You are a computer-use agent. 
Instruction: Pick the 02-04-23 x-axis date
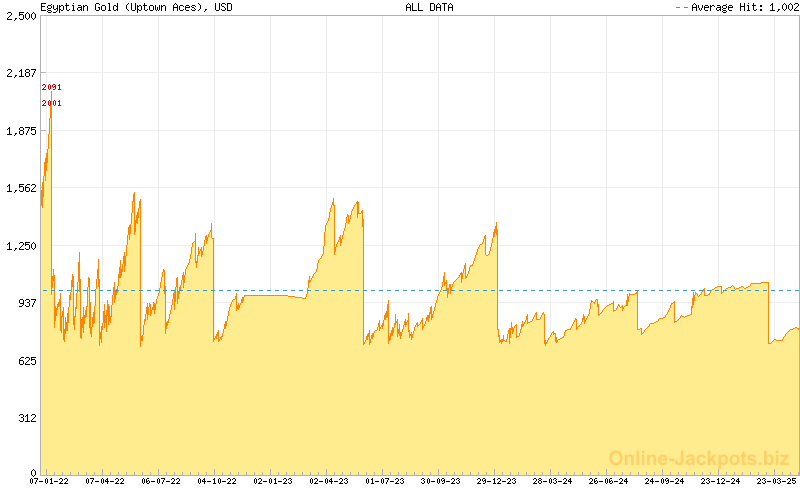[x=329, y=481]
